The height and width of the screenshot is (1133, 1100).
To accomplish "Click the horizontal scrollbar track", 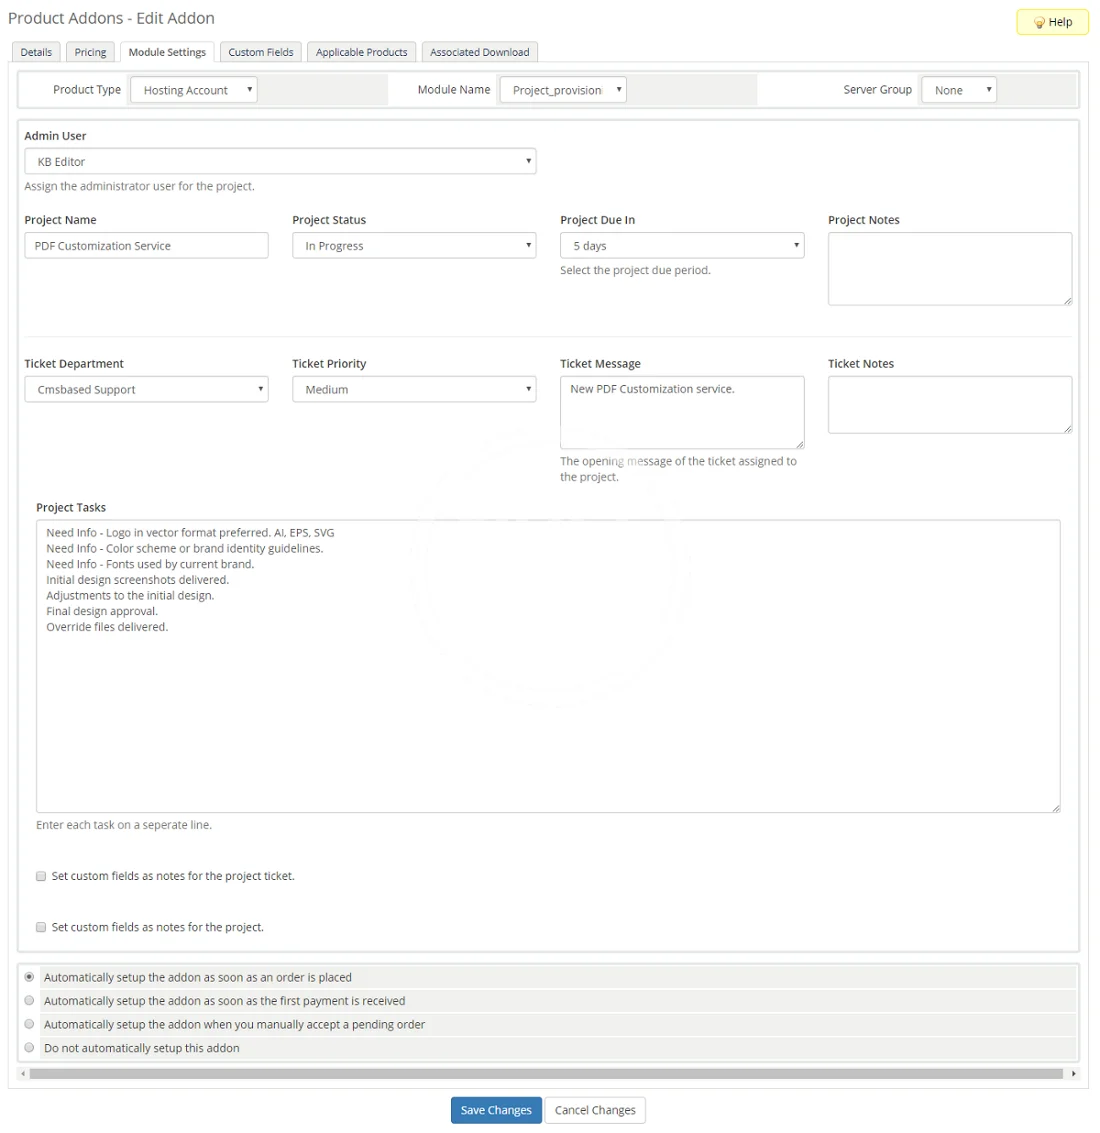I will pyautogui.click(x=546, y=1073).
